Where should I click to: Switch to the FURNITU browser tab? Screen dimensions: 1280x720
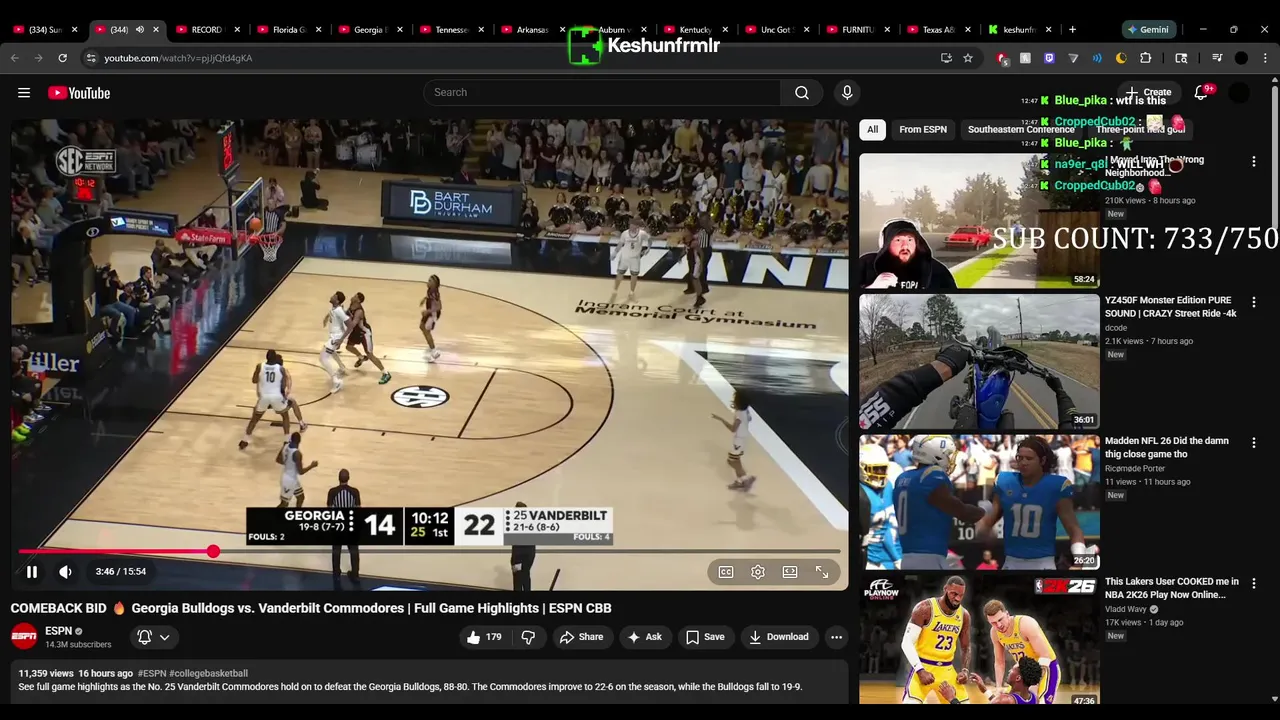(857, 30)
